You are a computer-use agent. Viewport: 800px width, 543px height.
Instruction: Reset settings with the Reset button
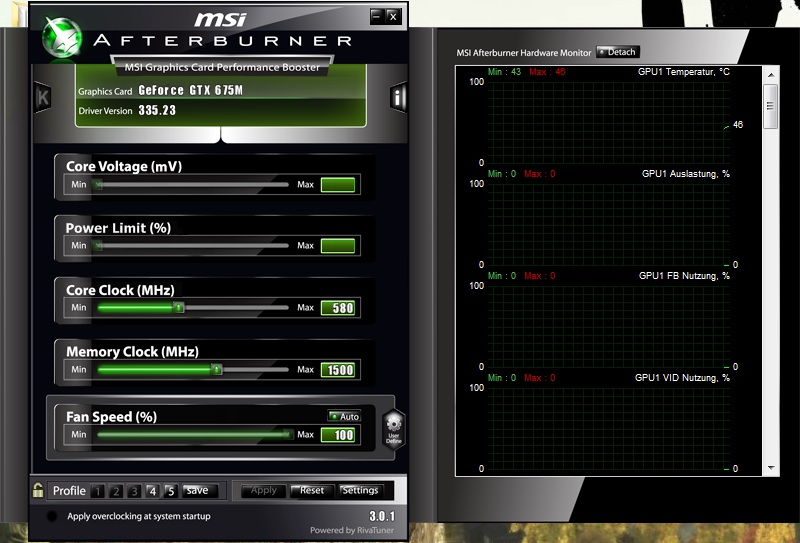point(312,490)
